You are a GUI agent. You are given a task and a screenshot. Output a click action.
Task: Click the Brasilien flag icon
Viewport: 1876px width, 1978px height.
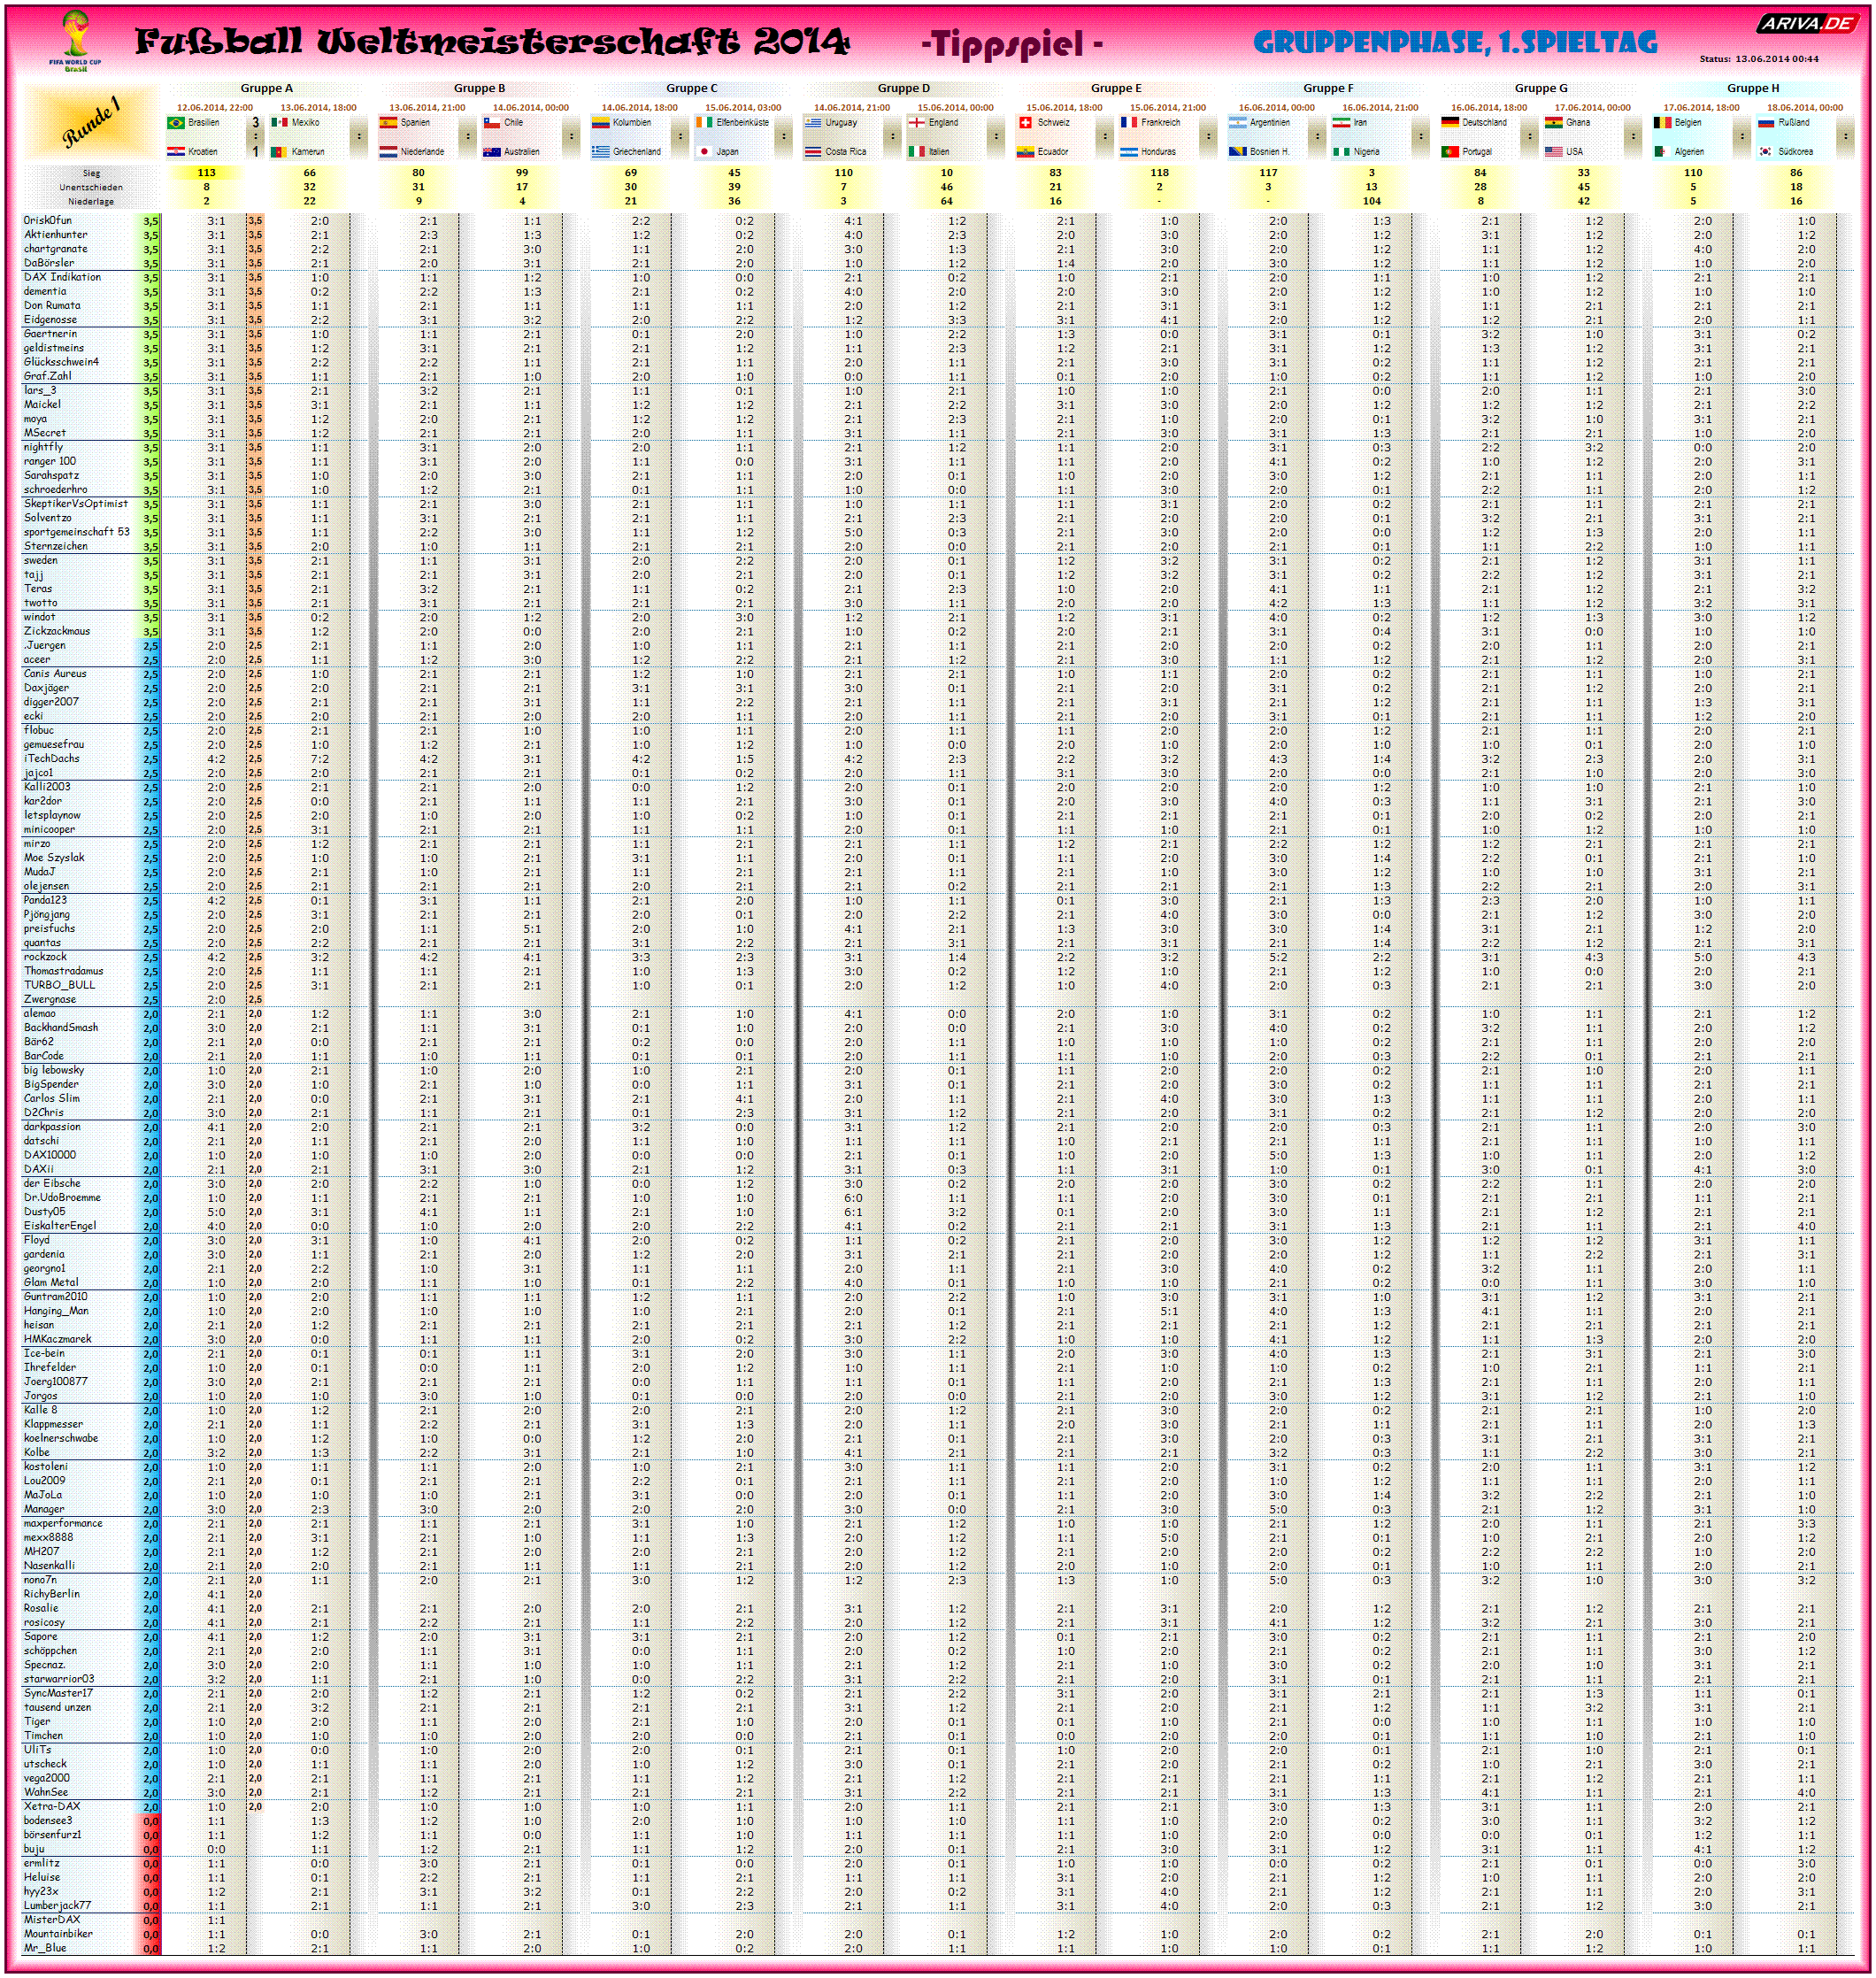176,123
